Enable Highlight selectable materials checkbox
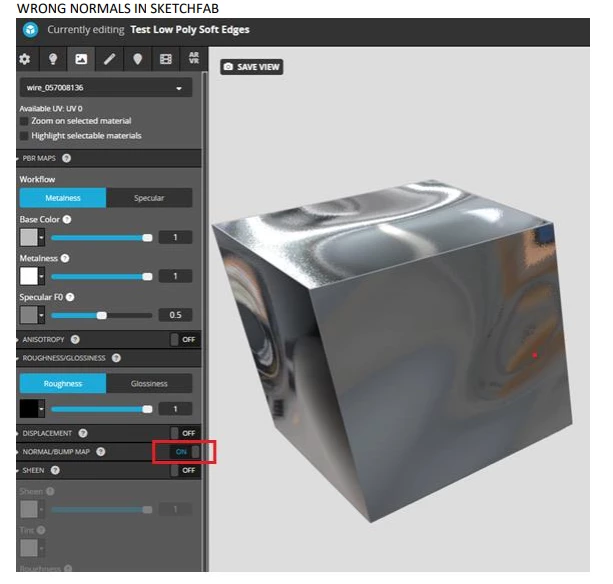 (x=24, y=136)
